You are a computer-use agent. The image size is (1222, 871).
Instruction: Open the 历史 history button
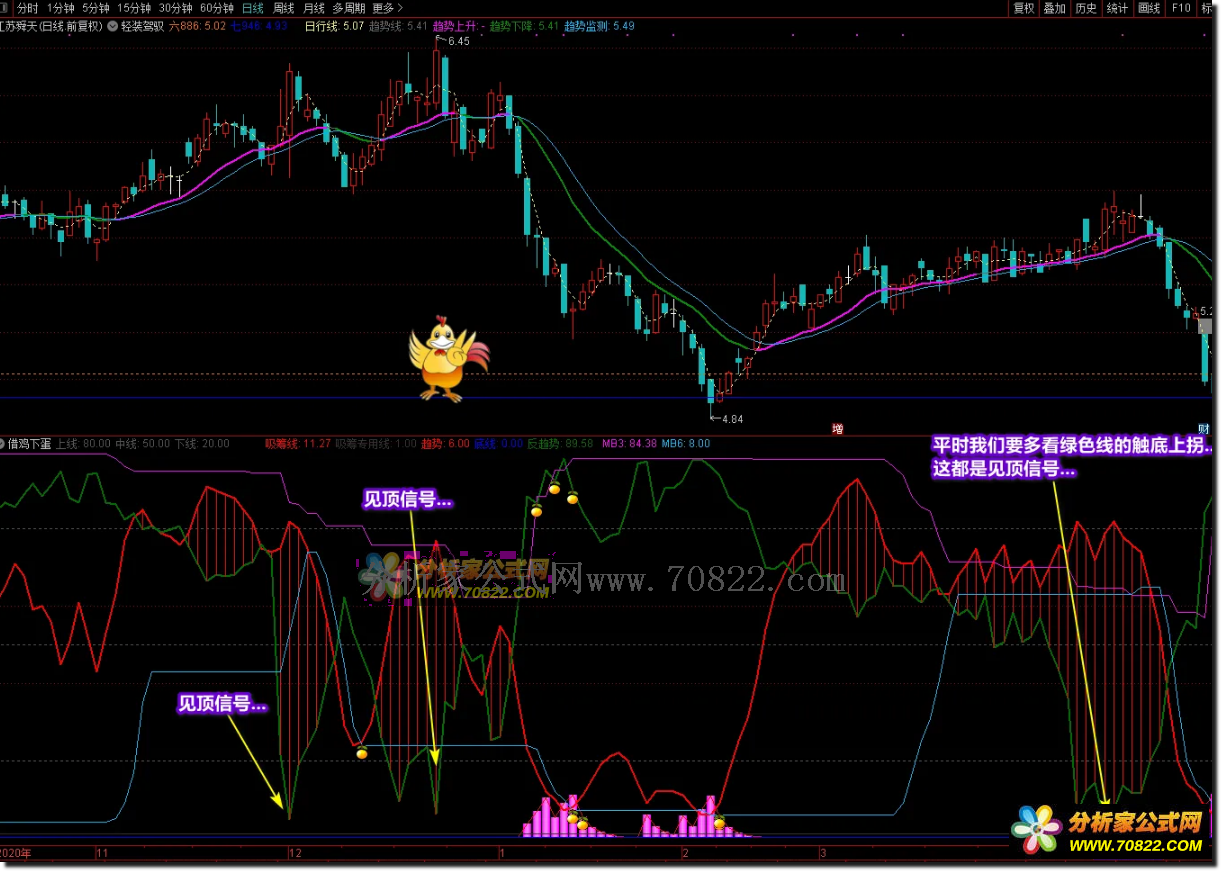[1086, 8]
